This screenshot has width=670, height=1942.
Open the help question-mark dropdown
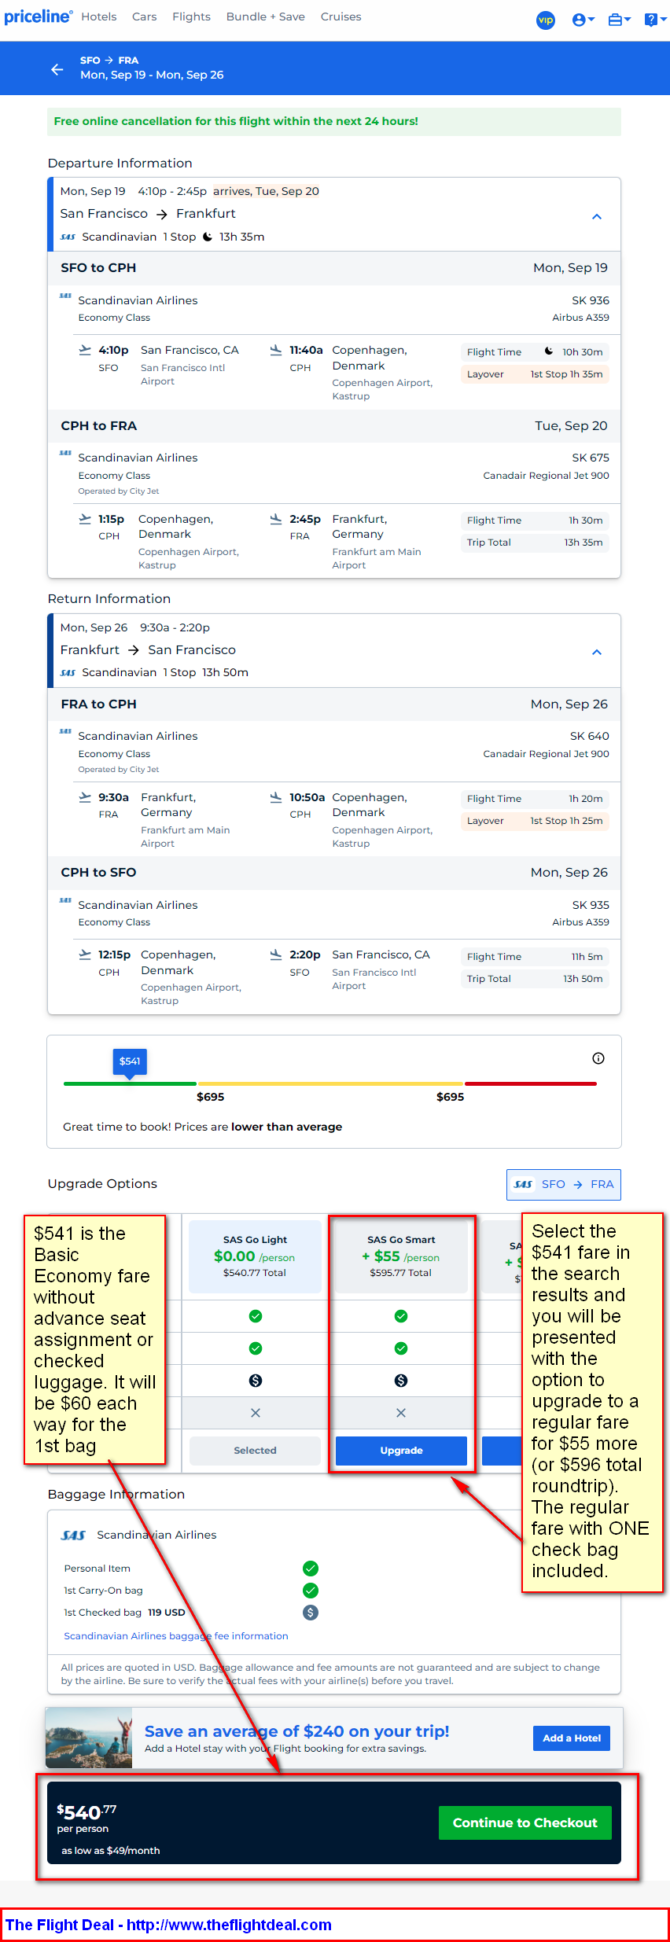point(655,20)
